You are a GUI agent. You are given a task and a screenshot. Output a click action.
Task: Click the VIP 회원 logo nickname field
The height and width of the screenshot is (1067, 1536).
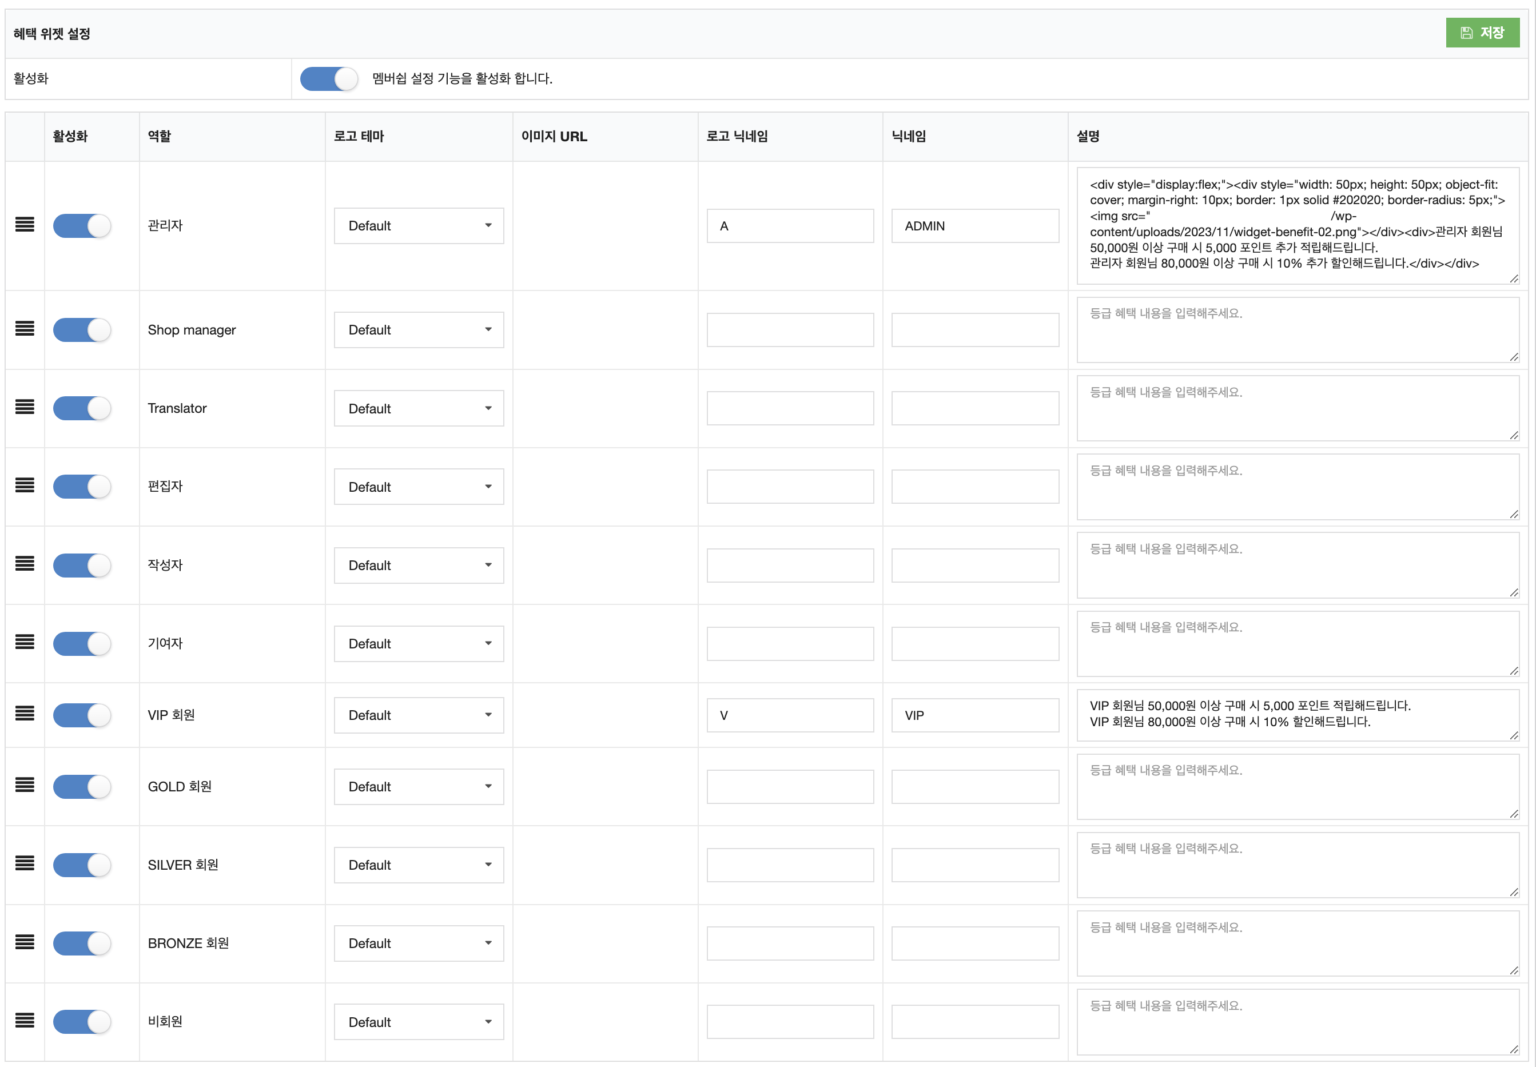tap(790, 715)
